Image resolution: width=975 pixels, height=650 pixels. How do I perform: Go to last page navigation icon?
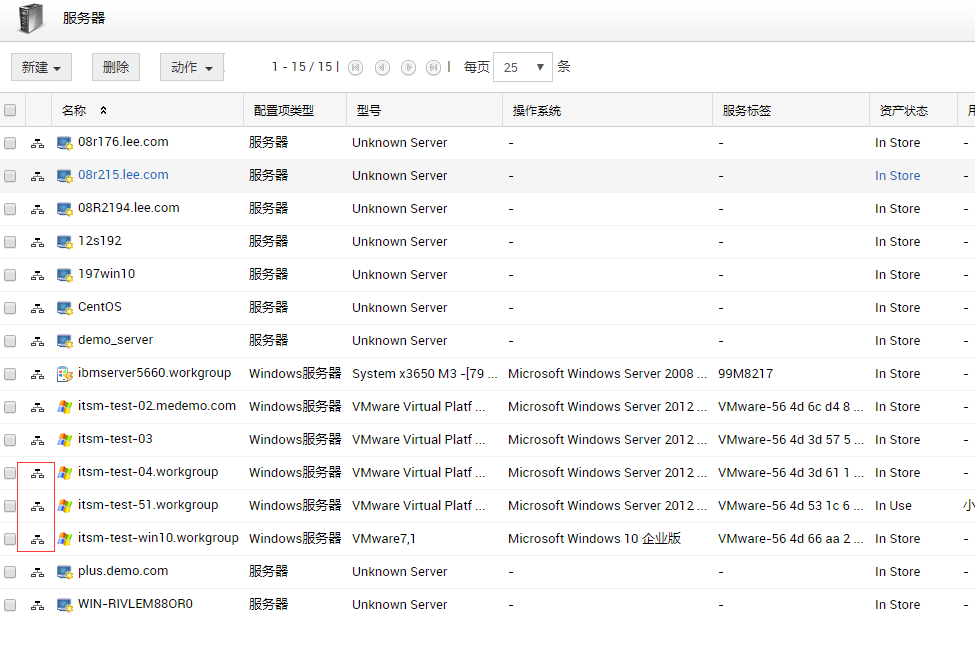tap(433, 67)
